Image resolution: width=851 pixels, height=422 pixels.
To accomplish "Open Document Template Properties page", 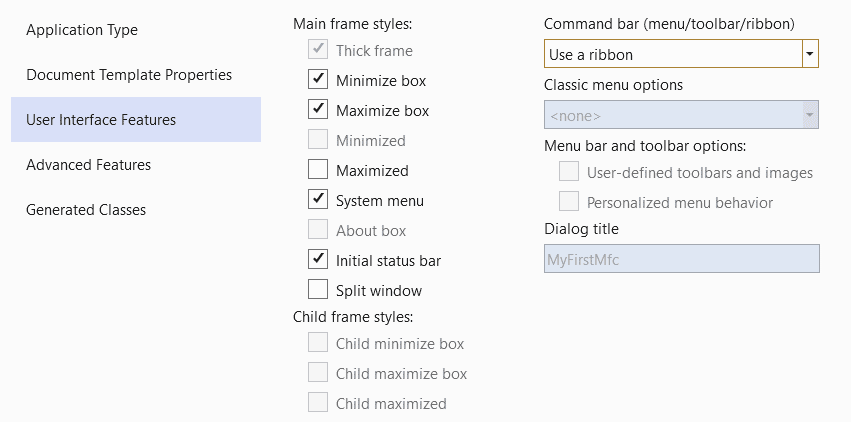I will coord(129,75).
